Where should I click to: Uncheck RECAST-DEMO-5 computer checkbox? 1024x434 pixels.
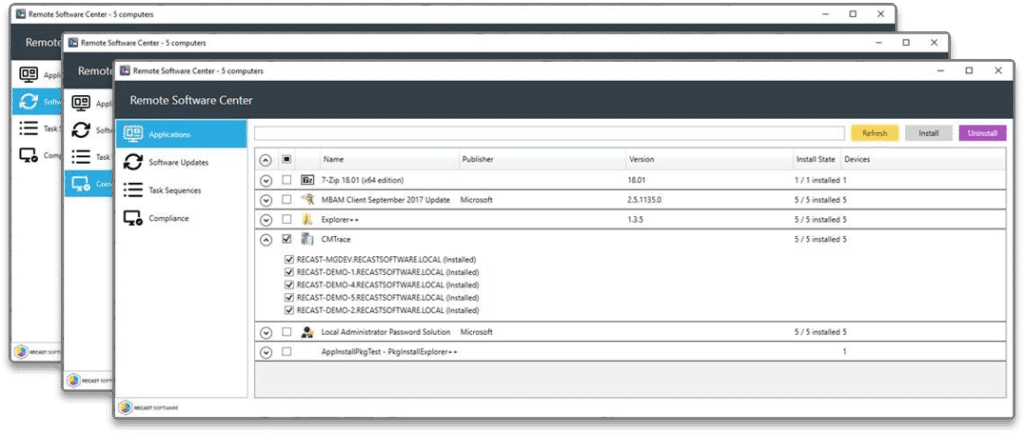289,297
